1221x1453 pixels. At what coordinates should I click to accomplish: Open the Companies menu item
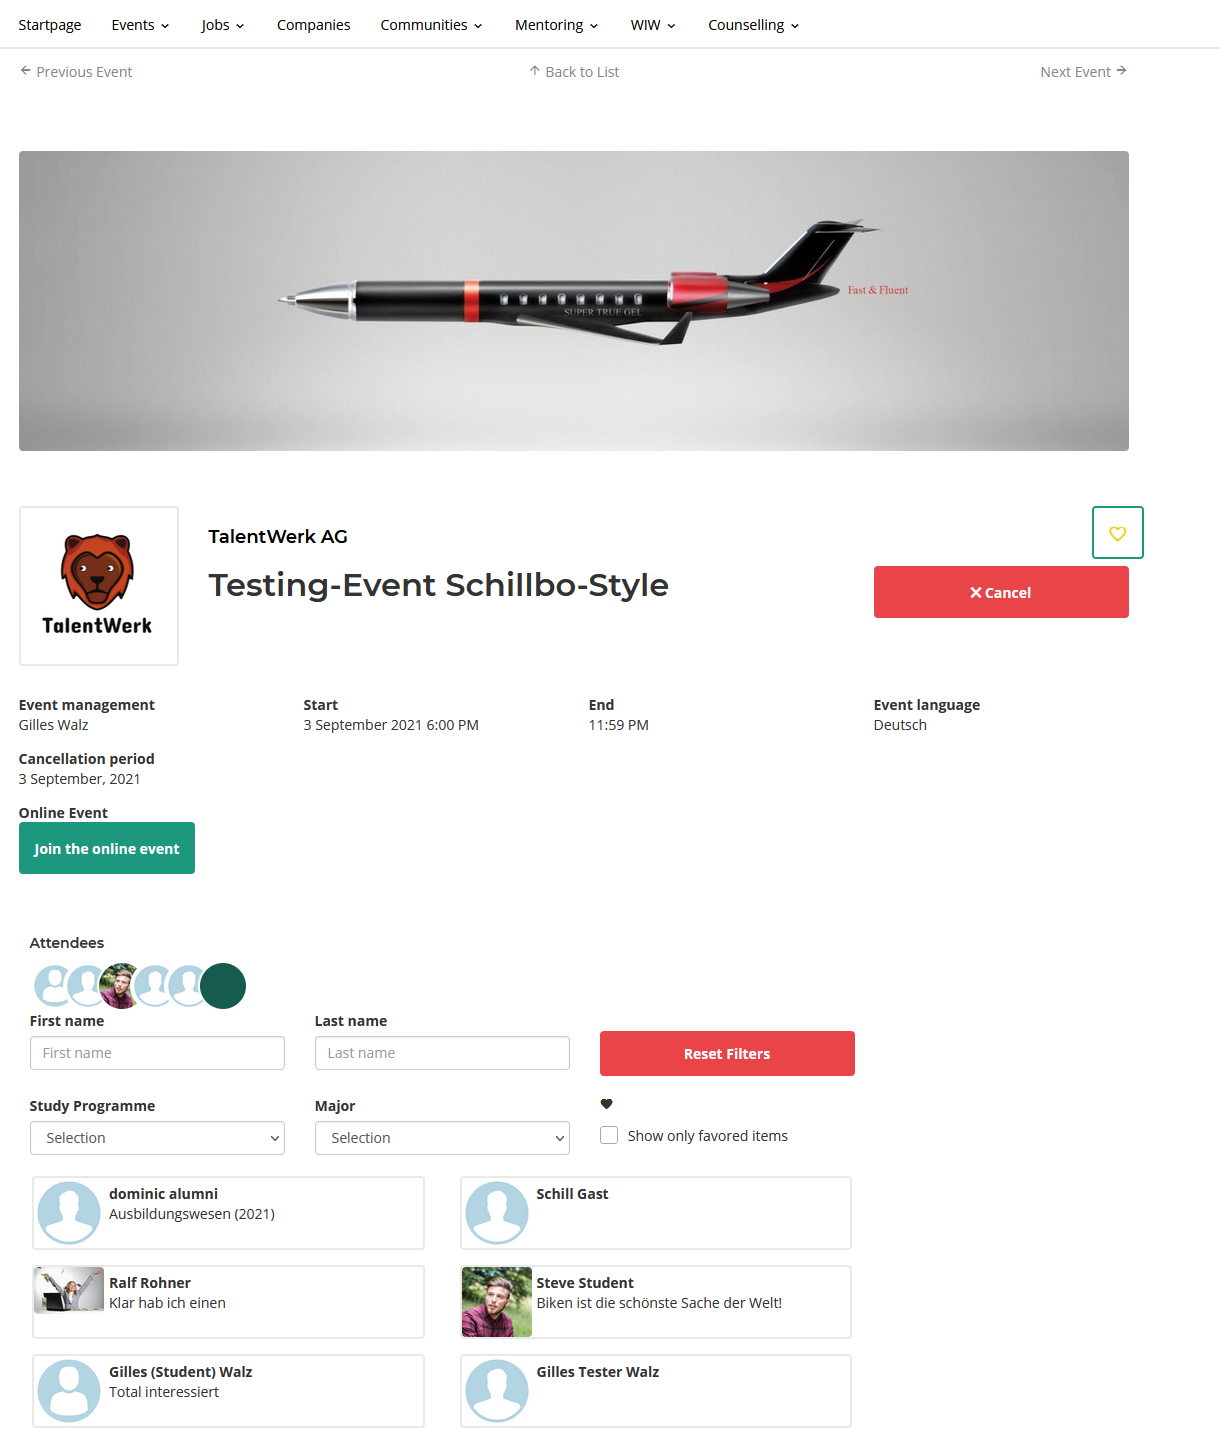coord(313,25)
